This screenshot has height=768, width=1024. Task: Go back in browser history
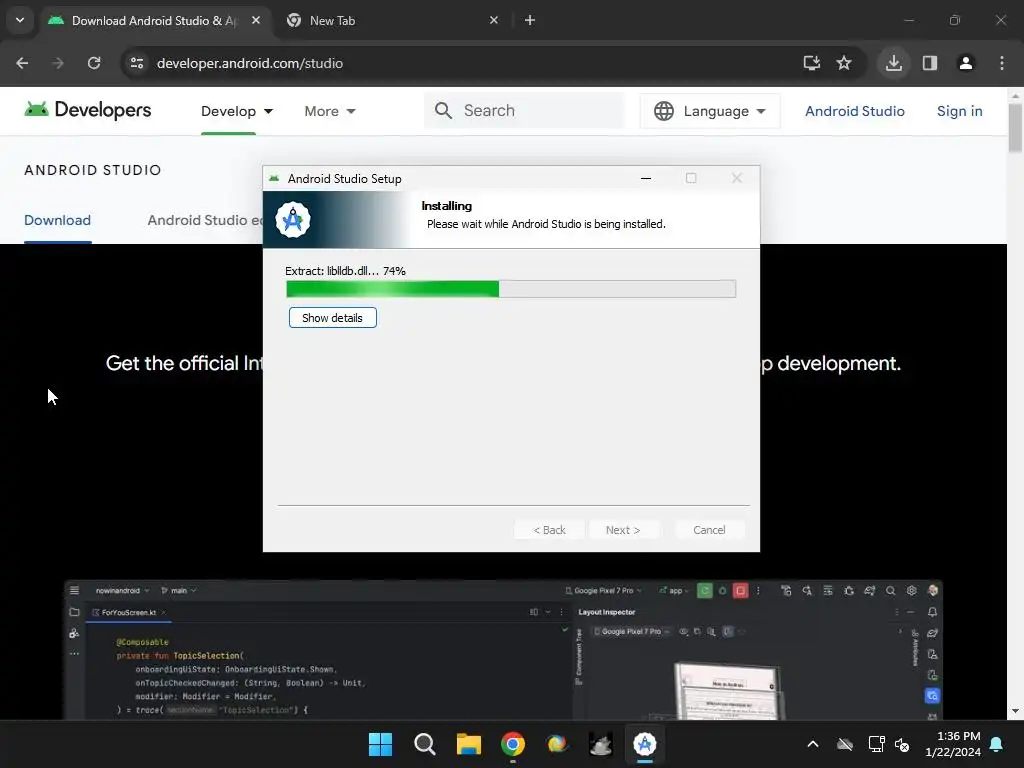tap(22, 63)
